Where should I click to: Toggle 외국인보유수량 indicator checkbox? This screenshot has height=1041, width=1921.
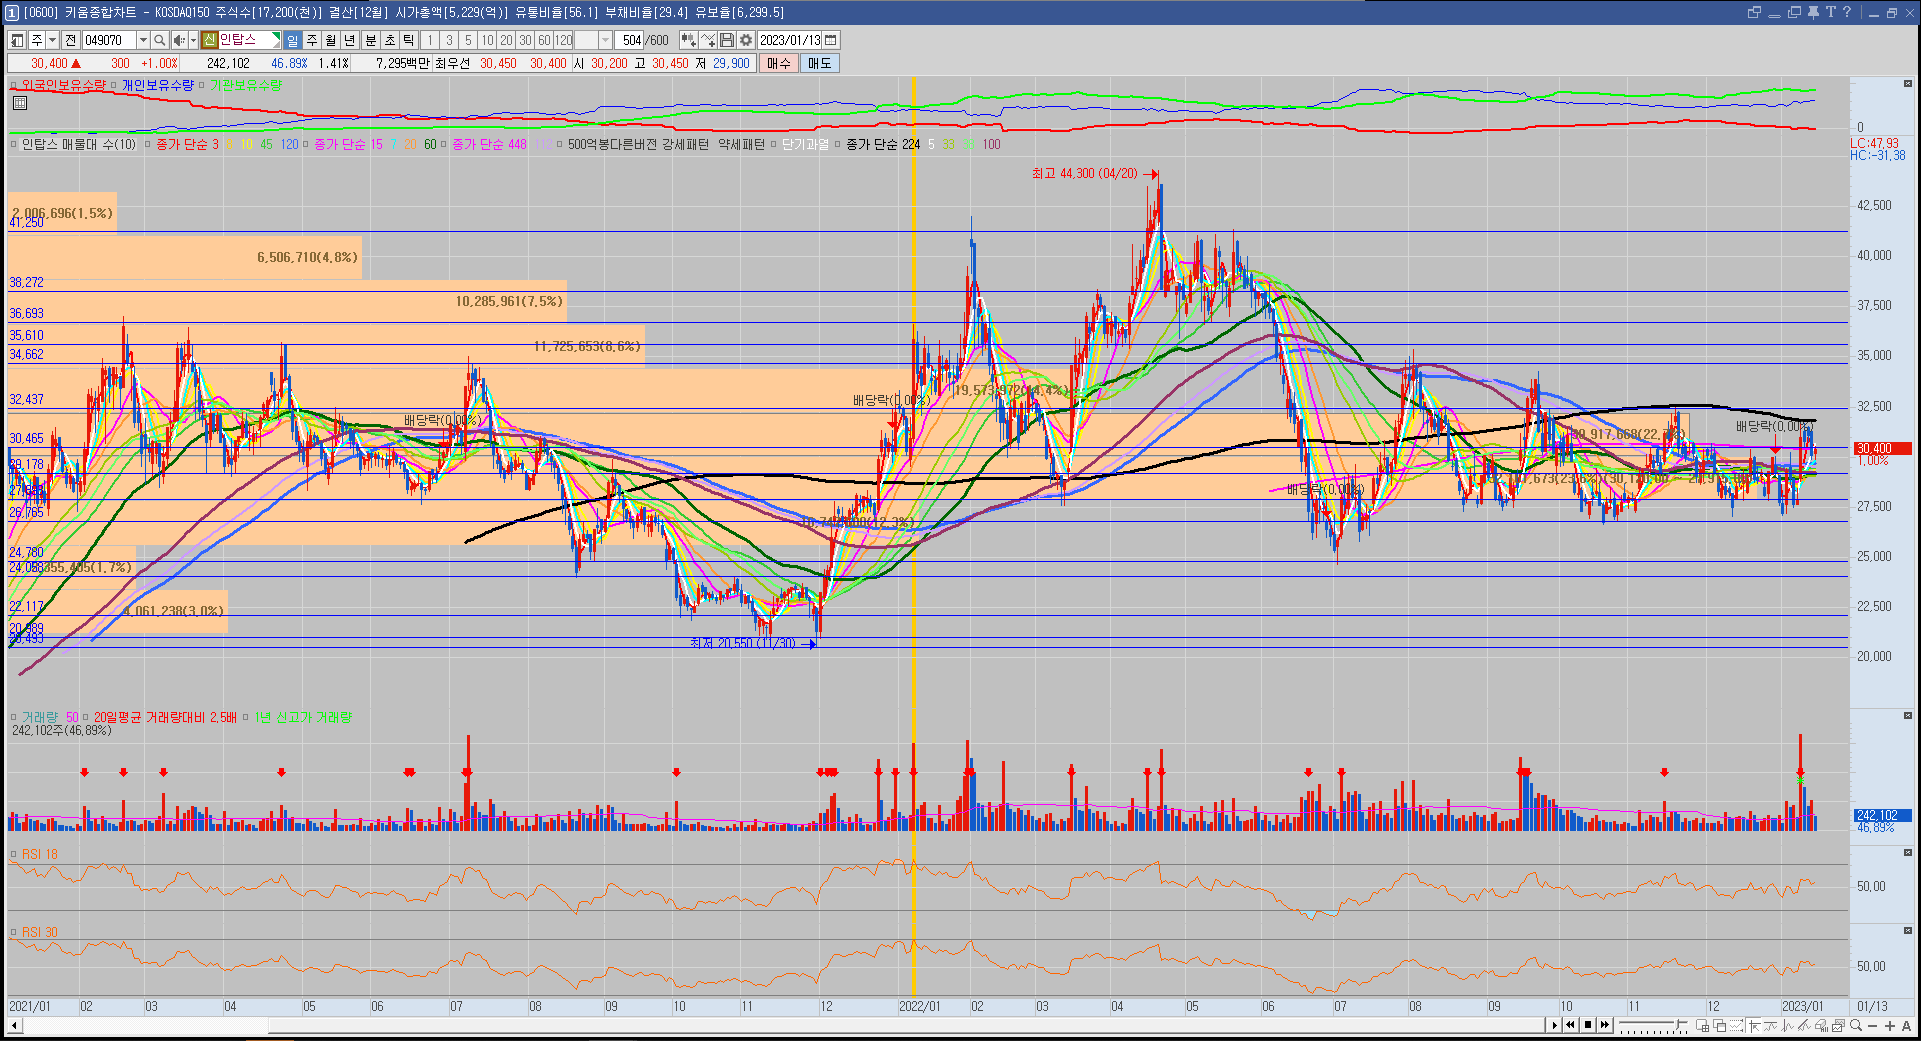14,85
